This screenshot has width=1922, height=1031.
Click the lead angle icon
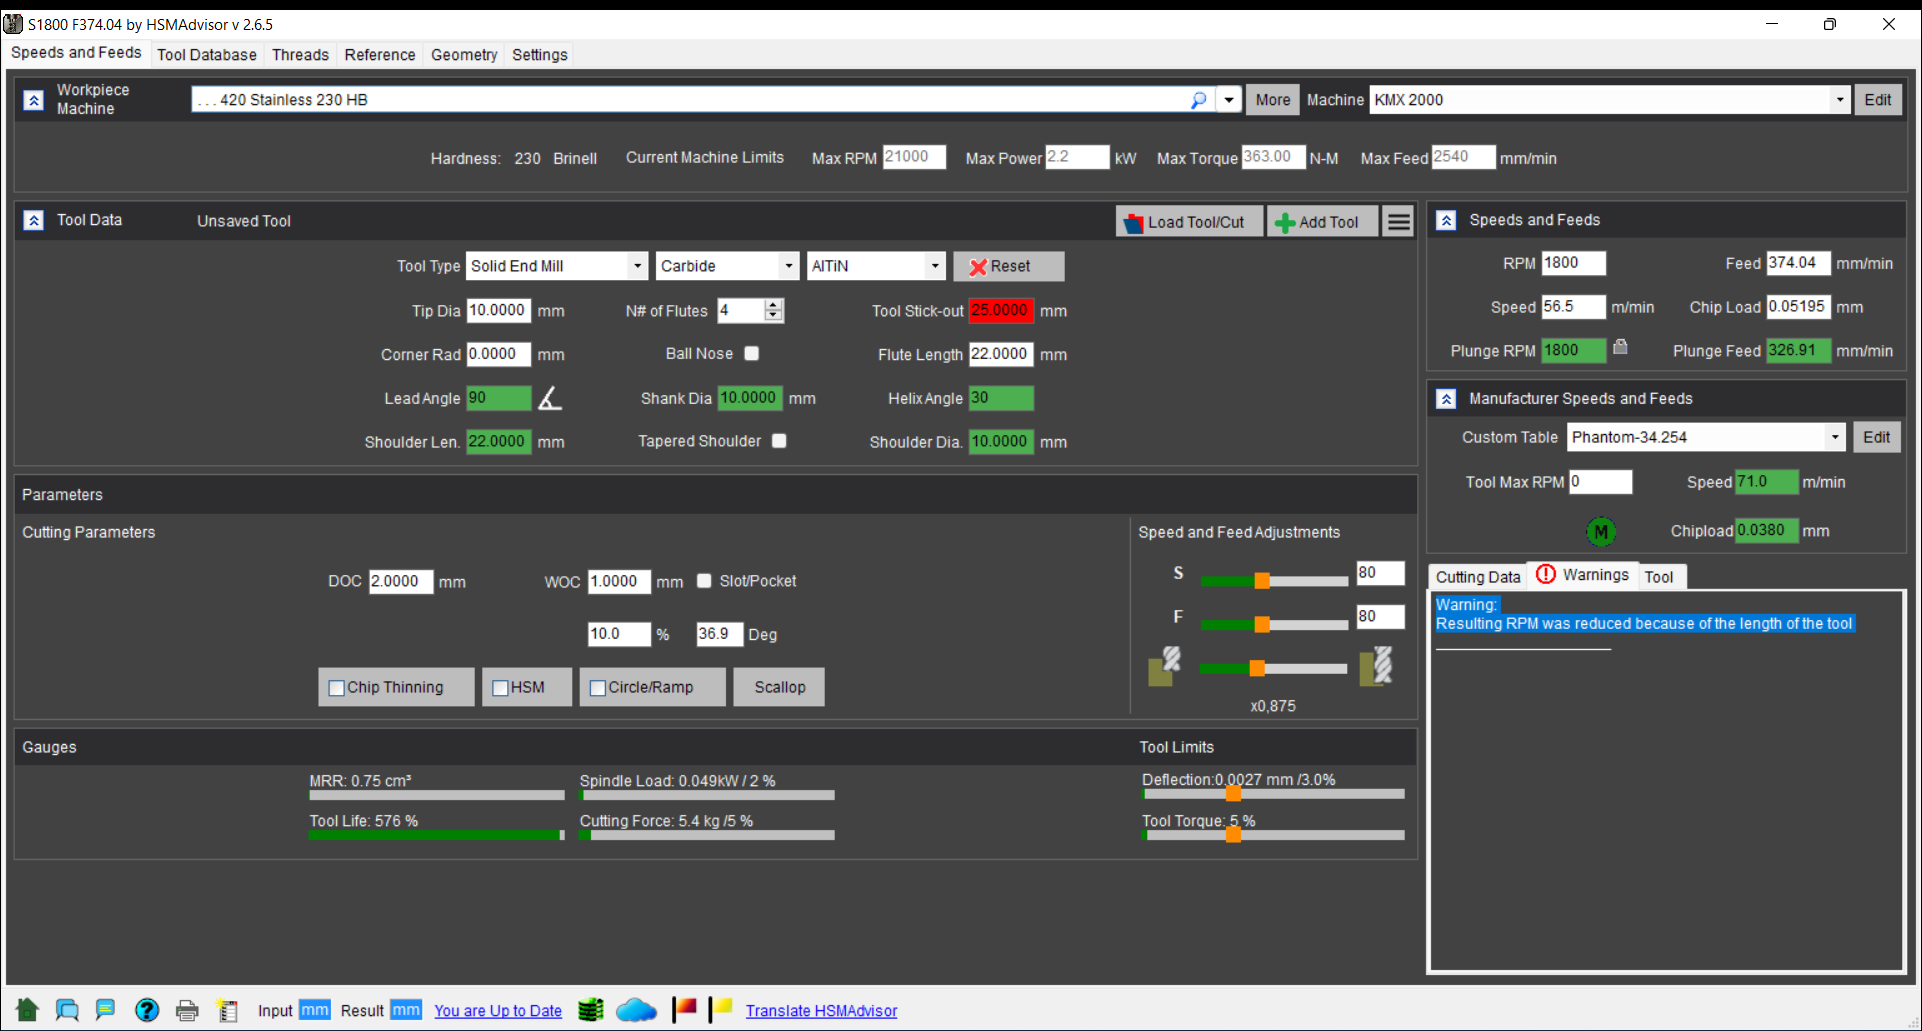click(550, 398)
